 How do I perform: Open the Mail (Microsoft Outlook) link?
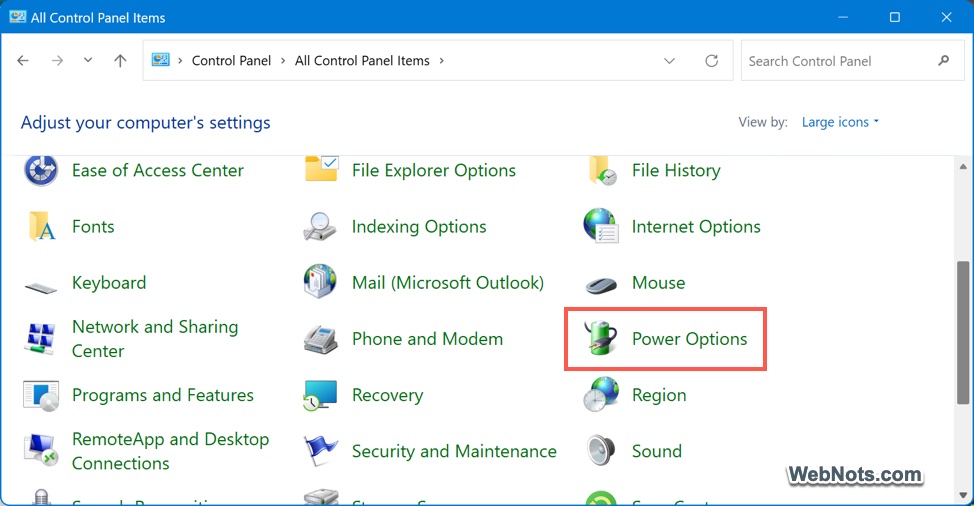tap(447, 282)
